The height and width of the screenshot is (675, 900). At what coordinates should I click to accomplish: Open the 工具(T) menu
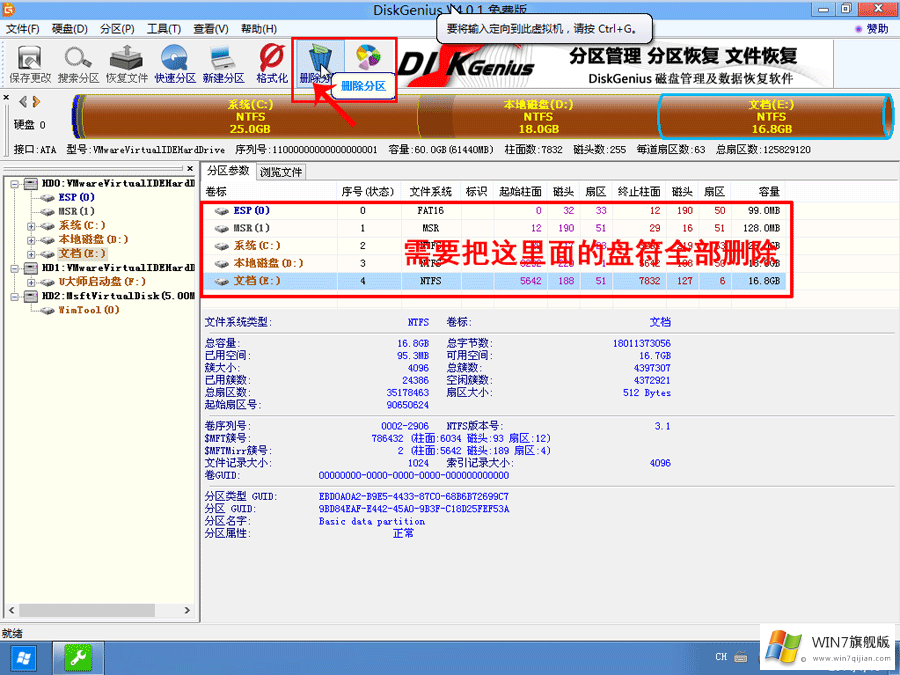pos(163,28)
